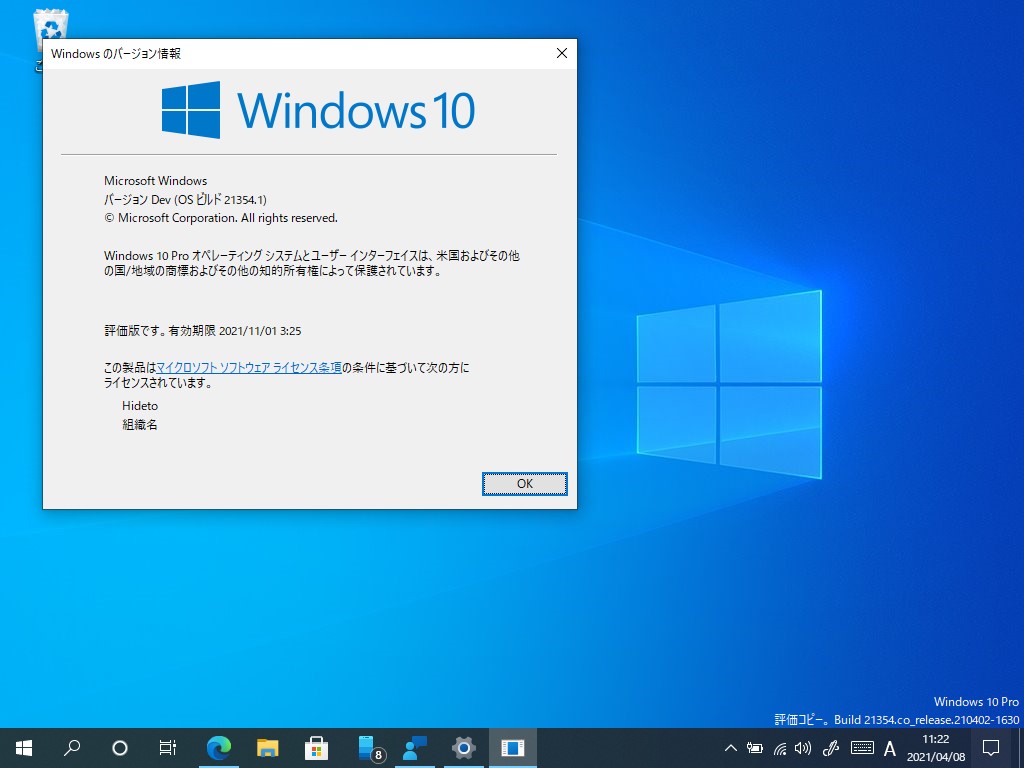
Task: Launch Microsoft Edge from the taskbar
Action: click(x=219, y=747)
